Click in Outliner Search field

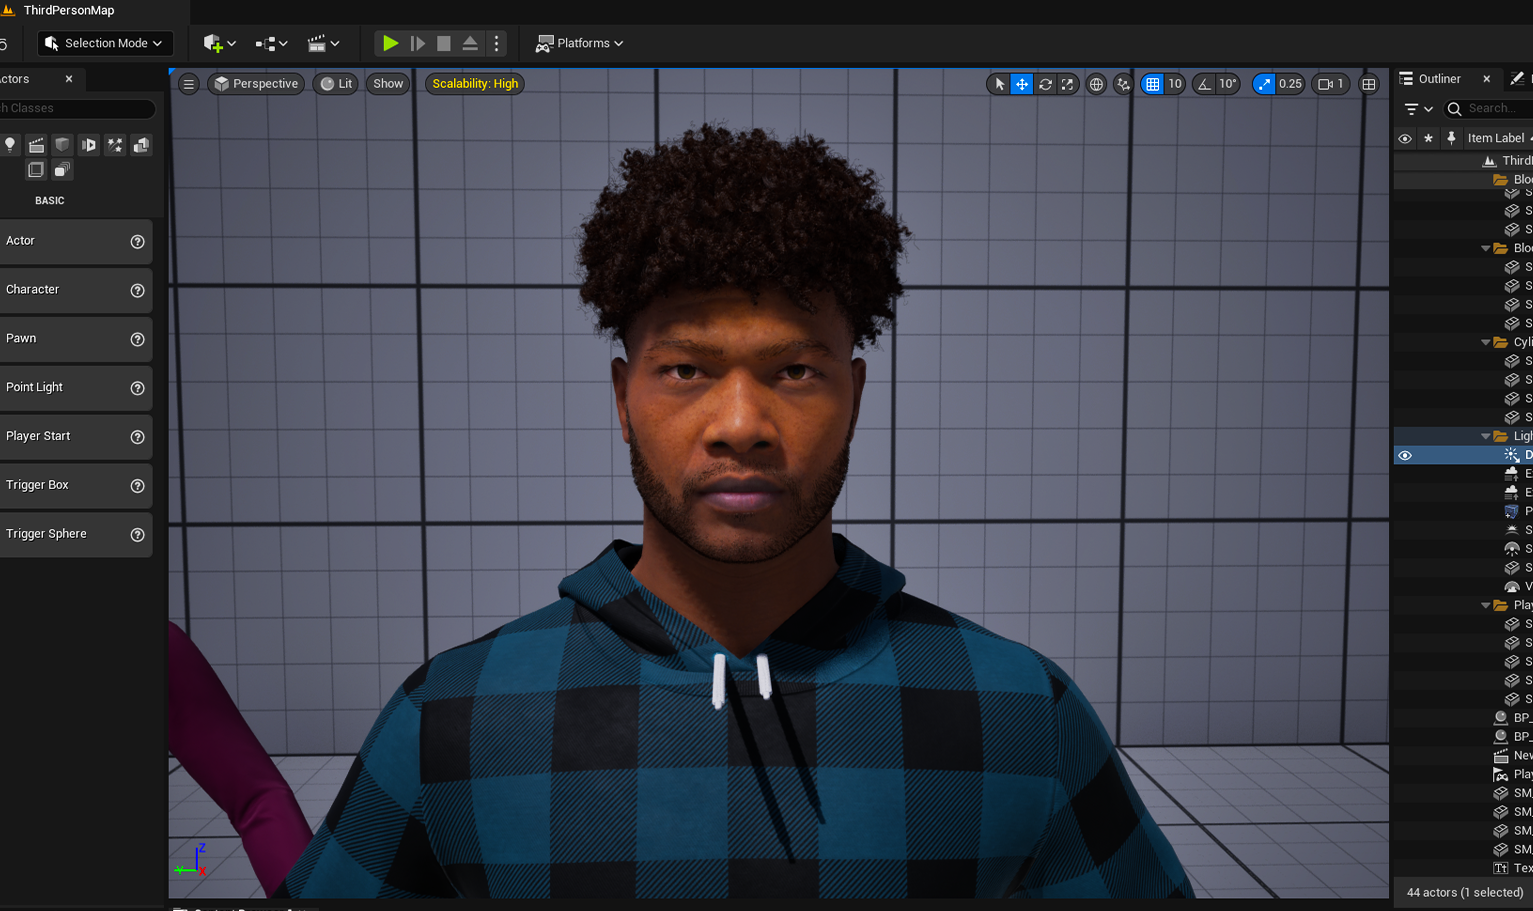(1489, 108)
